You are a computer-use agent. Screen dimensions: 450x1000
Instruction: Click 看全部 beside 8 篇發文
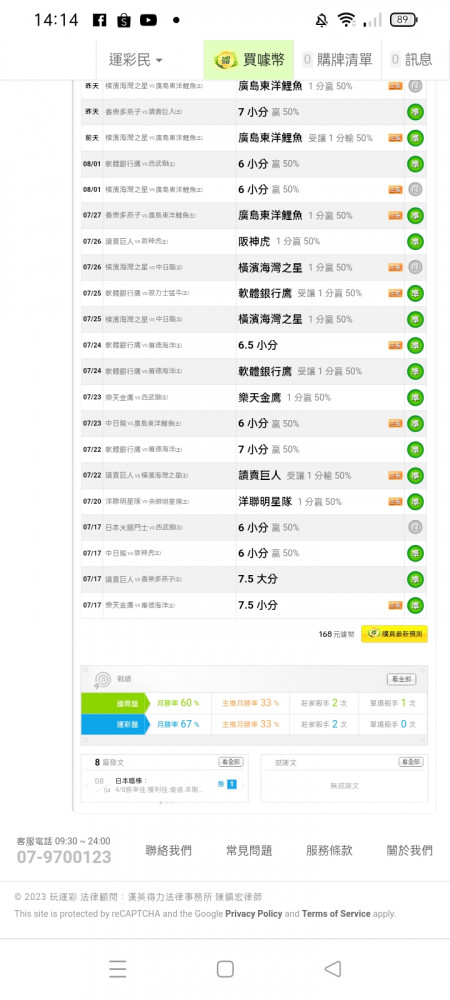click(231, 761)
